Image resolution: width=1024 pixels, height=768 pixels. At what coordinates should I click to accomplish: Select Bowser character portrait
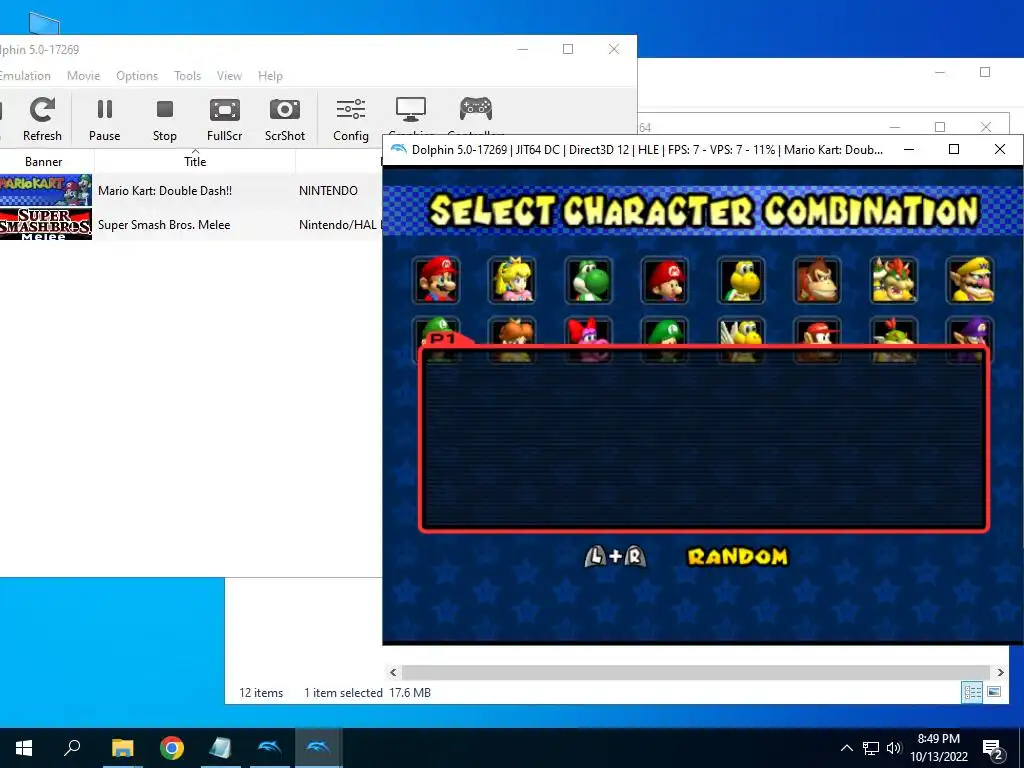(x=893, y=280)
